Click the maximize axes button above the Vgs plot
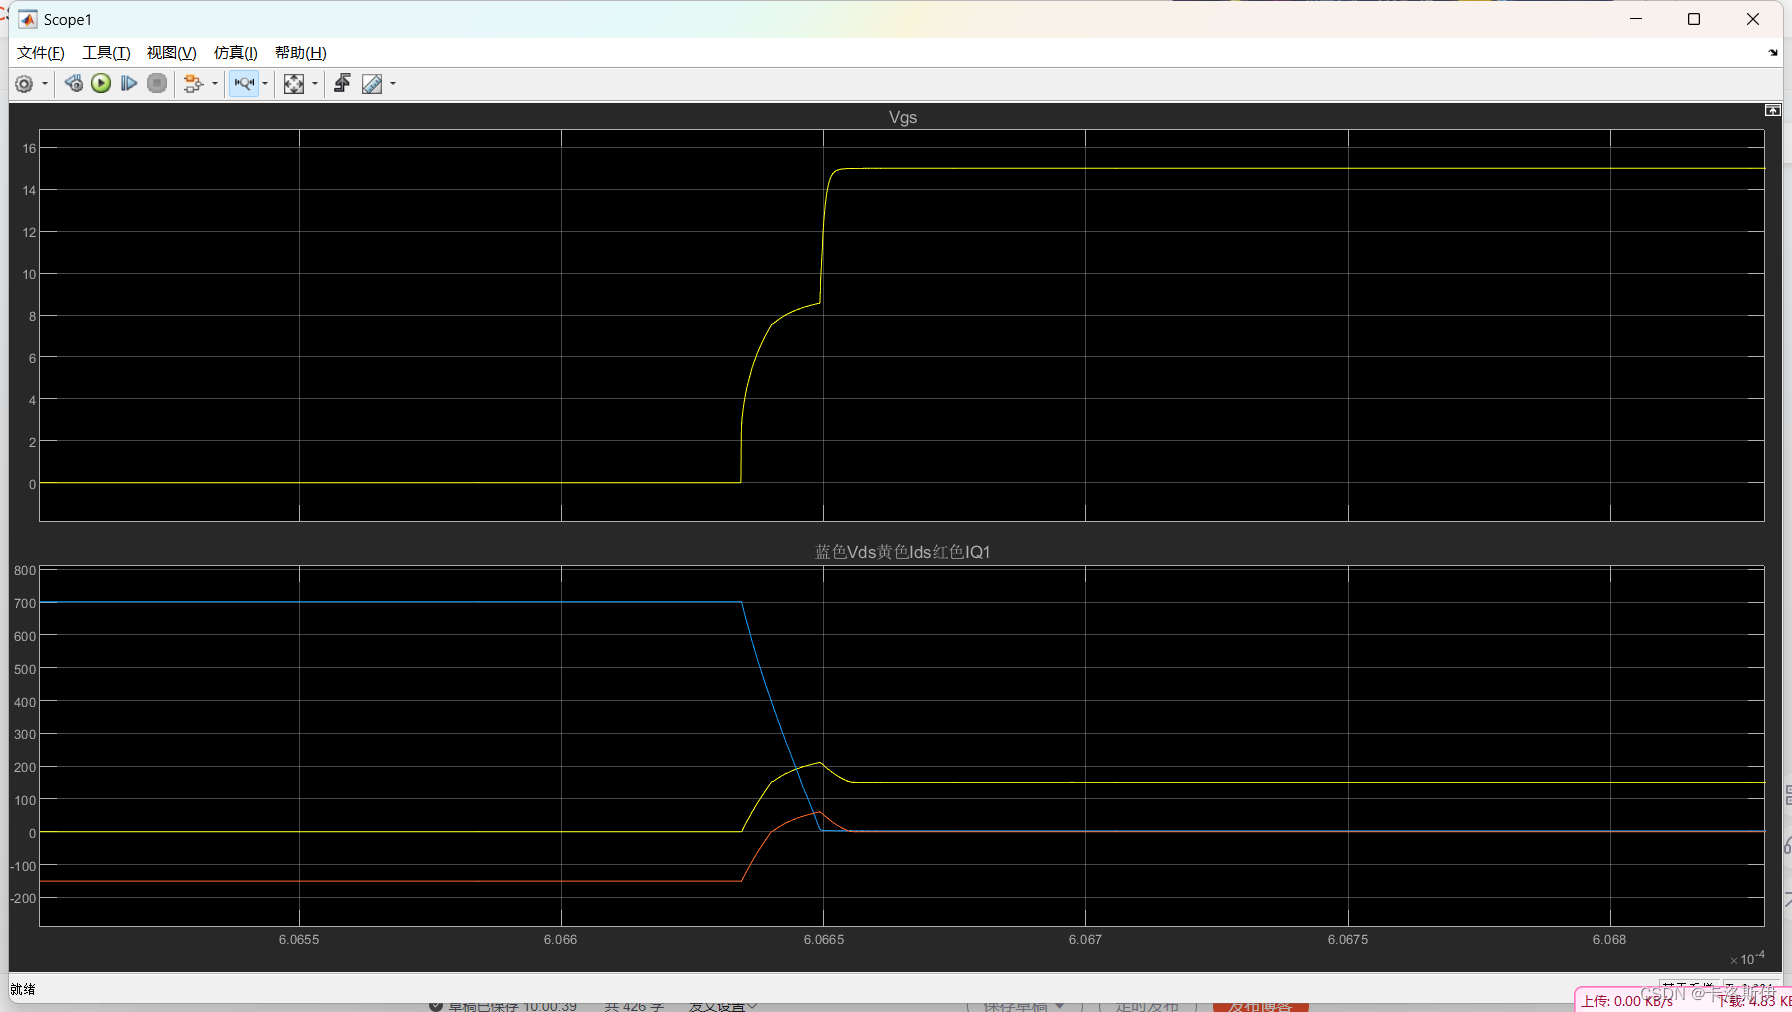Viewport: 1792px width, 1012px height. click(x=1773, y=110)
